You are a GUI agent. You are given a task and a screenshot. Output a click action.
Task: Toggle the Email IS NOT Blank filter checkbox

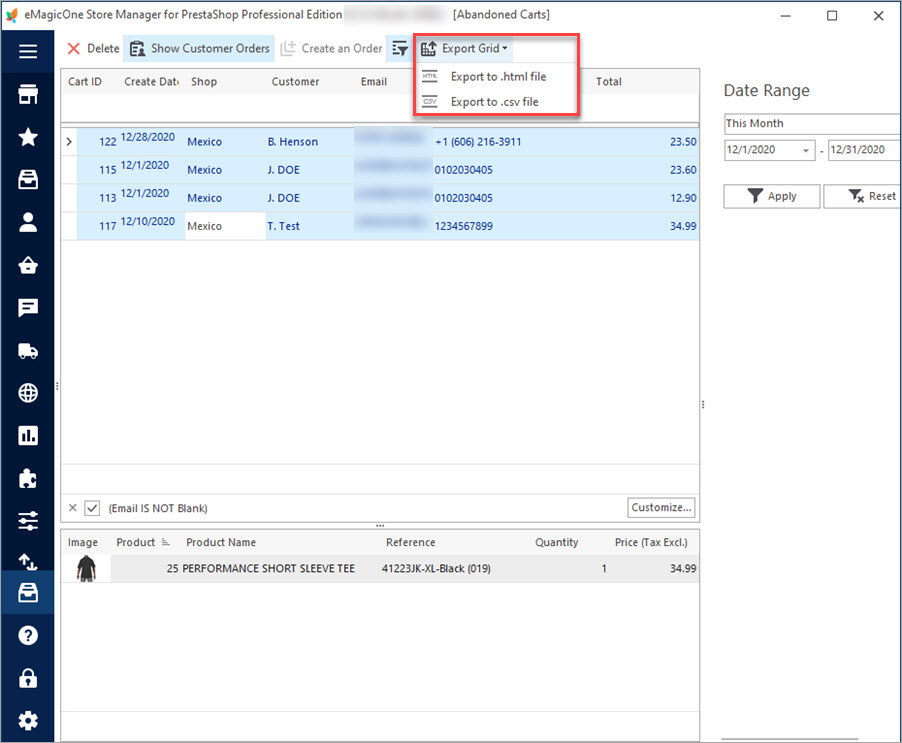(x=92, y=508)
